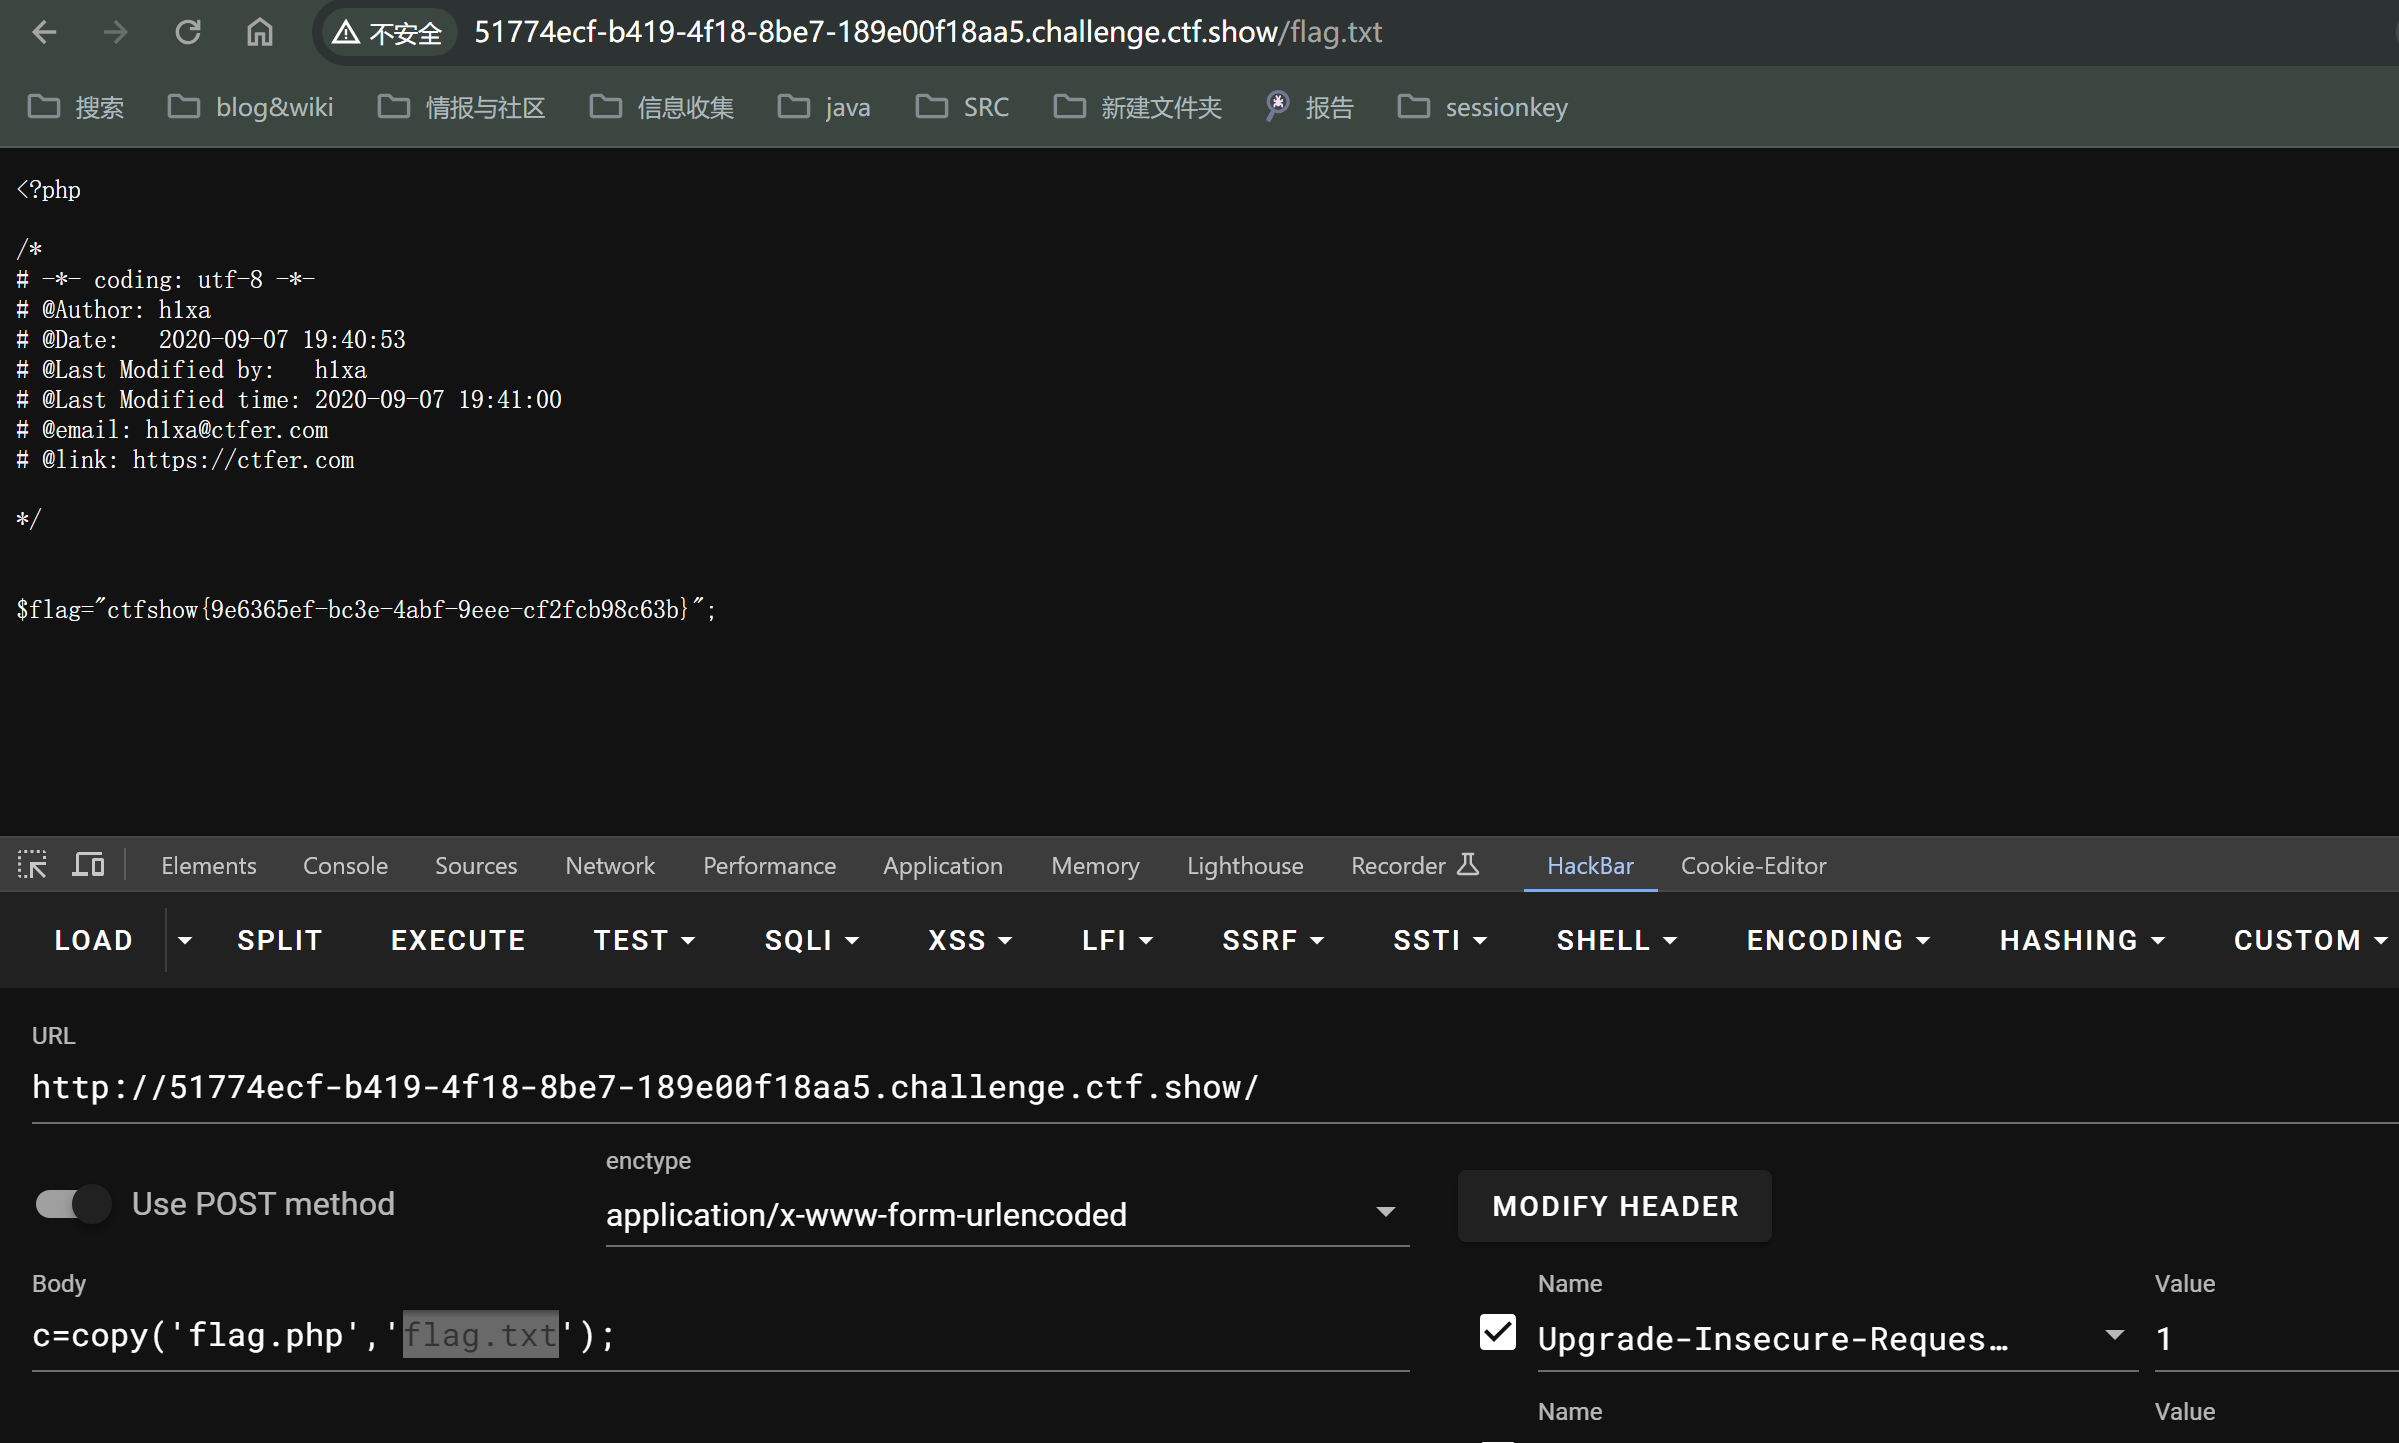Activate the DevTools inspect element icon

(32, 865)
